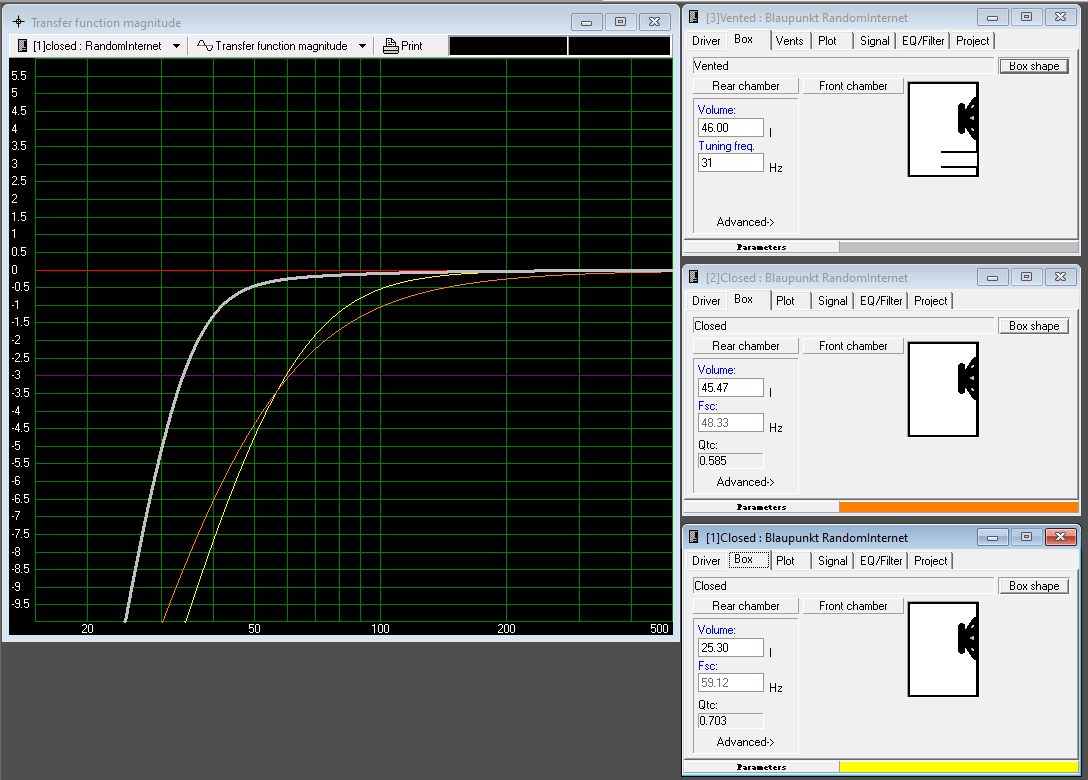The height and width of the screenshot is (780, 1088).
Task: Click the speaker icon in [3]Vented window title
Action: [693, 17]
